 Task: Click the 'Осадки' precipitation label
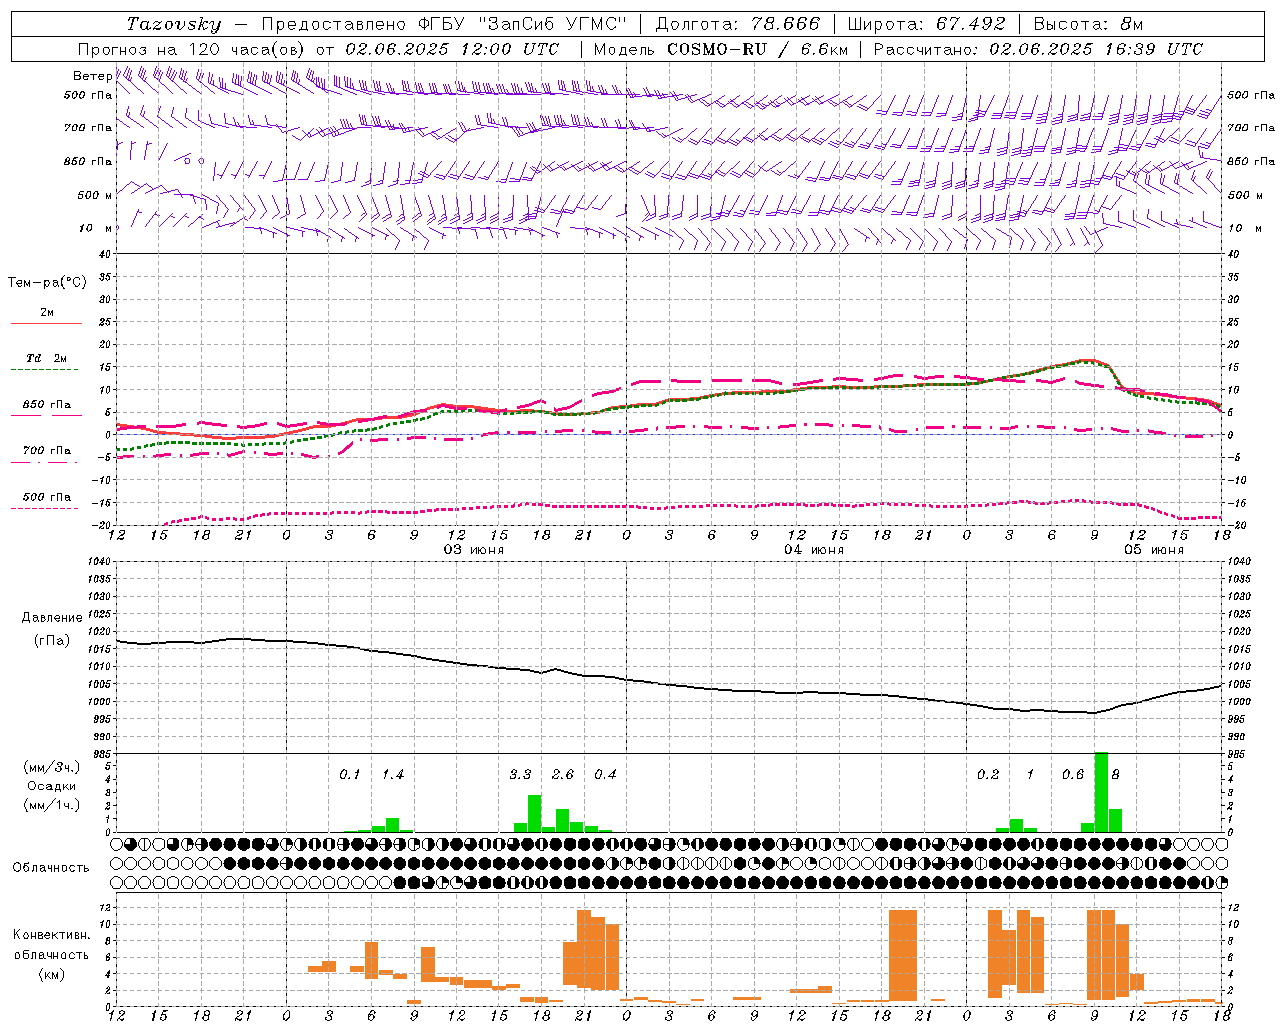coord(52,786)
